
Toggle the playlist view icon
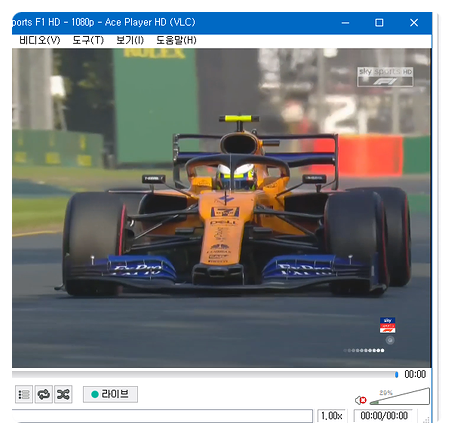pos(24,395)
